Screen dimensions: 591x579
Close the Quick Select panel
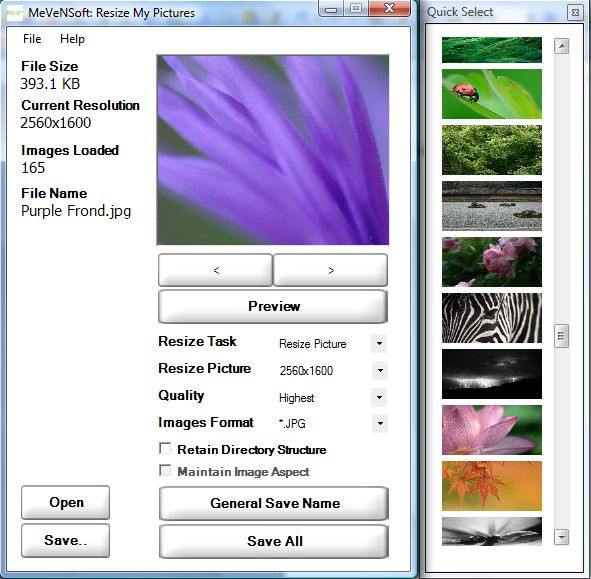575,12
